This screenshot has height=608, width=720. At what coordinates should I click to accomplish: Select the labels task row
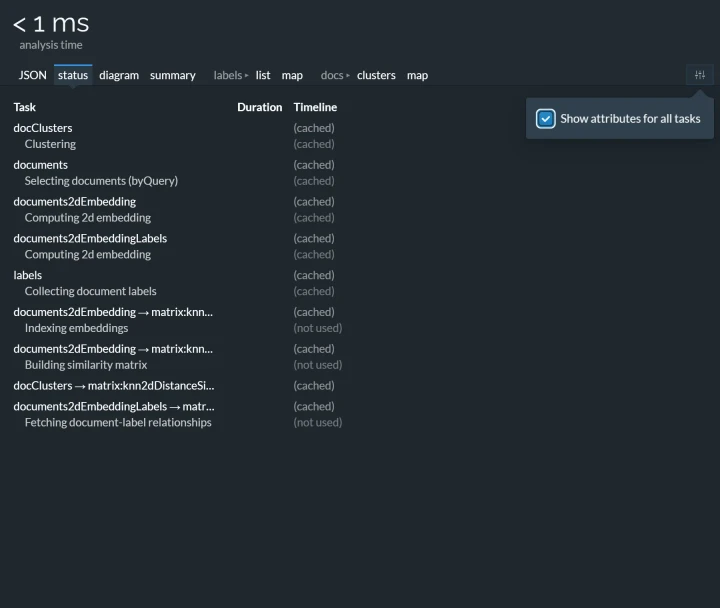click(x=28, y=275)
